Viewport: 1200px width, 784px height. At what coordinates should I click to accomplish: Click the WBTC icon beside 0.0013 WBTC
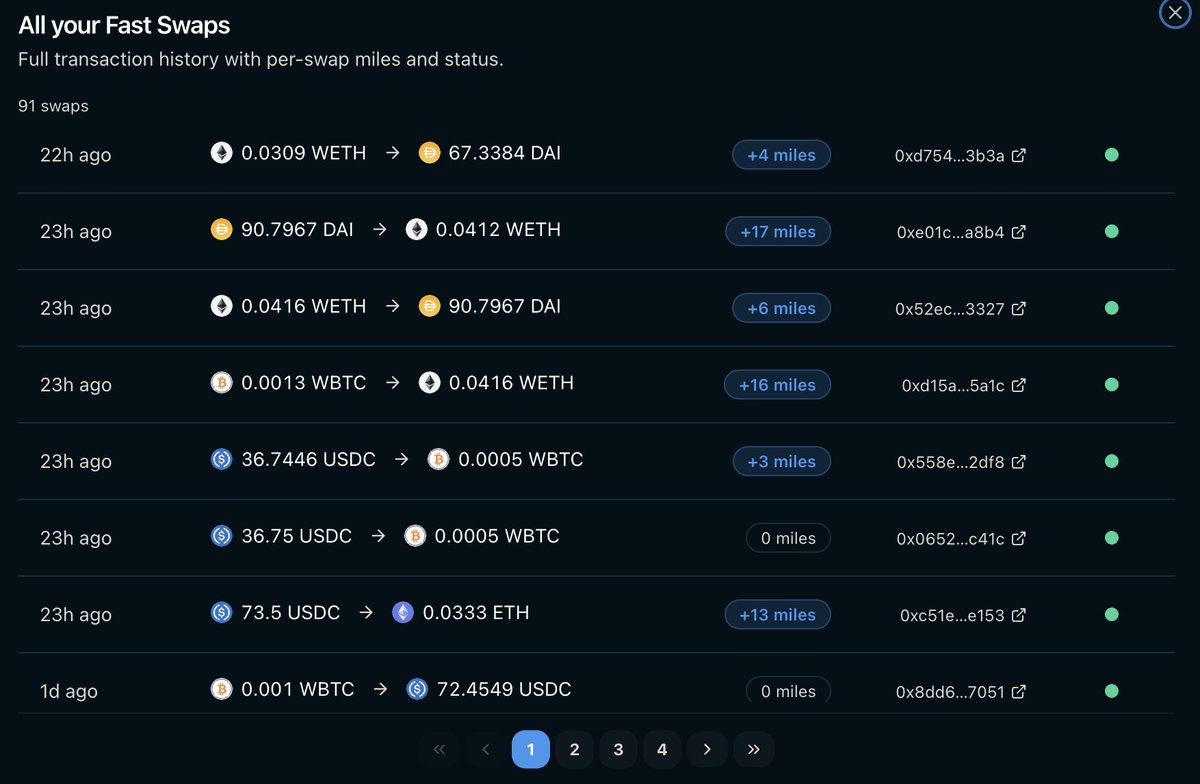pyautogui.click(x=221, y=384)
